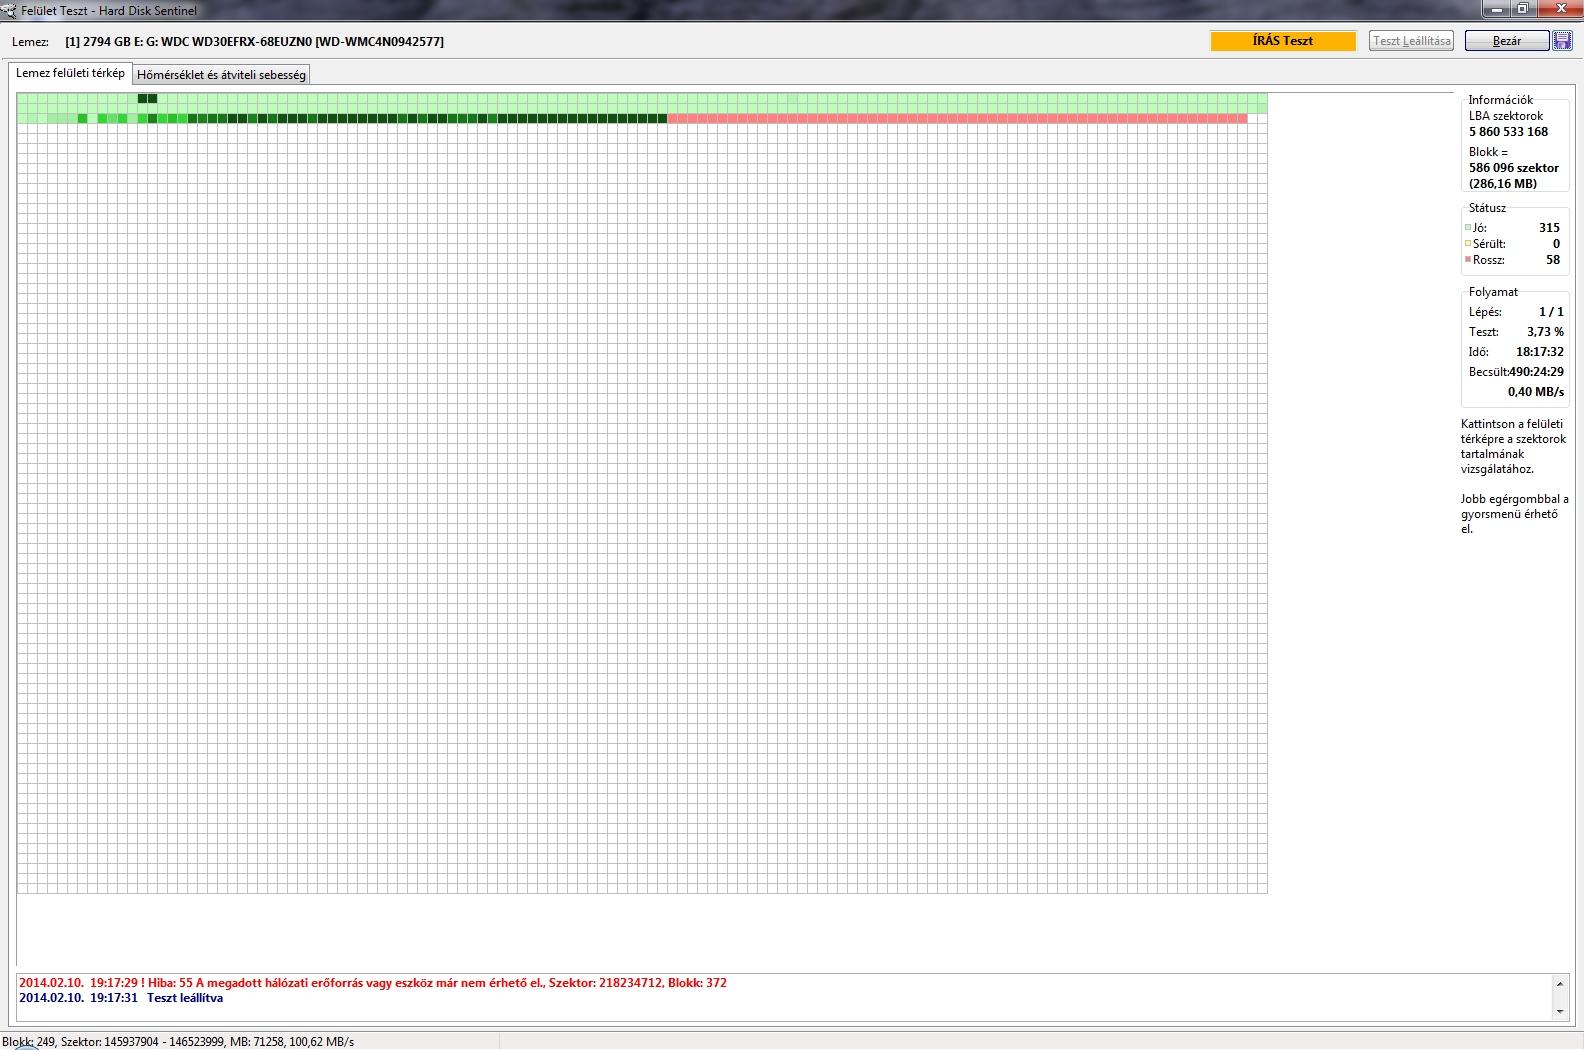Click the red Rossz status color swatch

click(x=1468, y=260)
